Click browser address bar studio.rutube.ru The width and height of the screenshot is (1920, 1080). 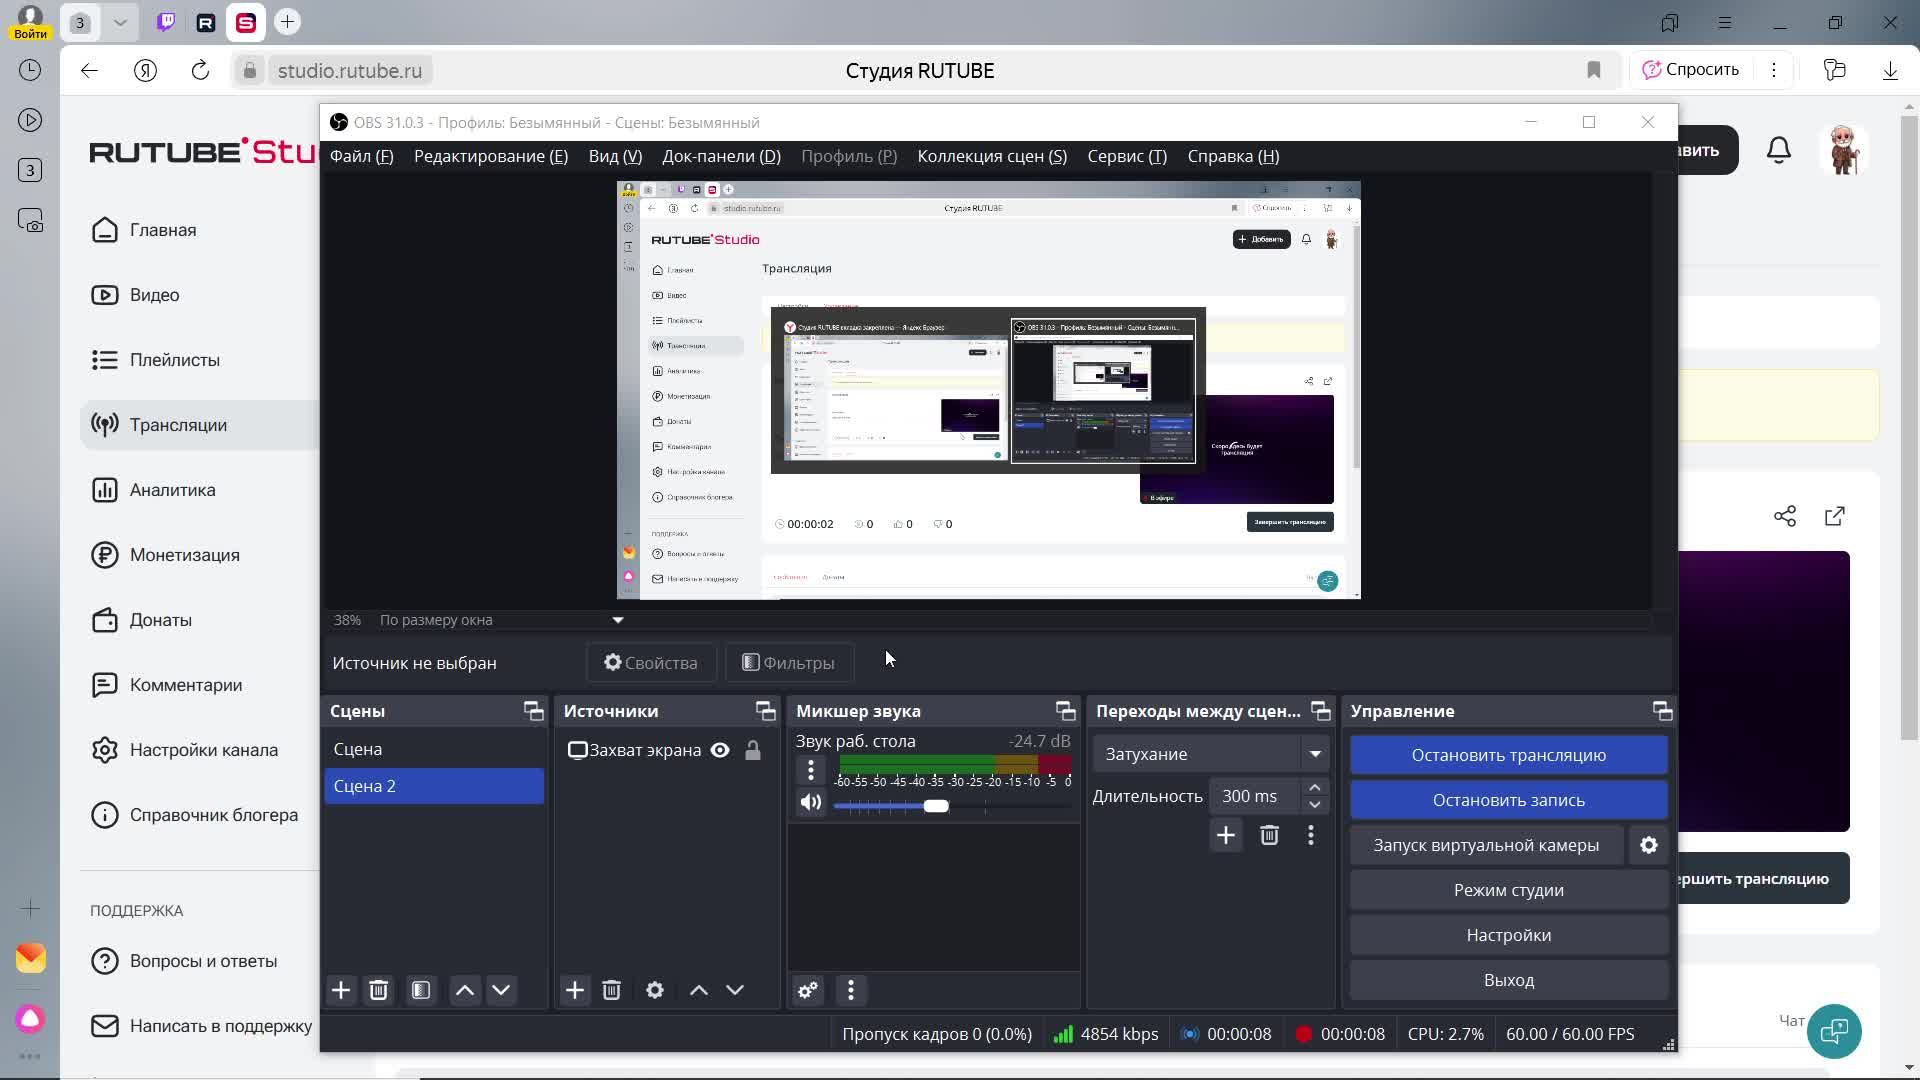(x=350, y=71)
